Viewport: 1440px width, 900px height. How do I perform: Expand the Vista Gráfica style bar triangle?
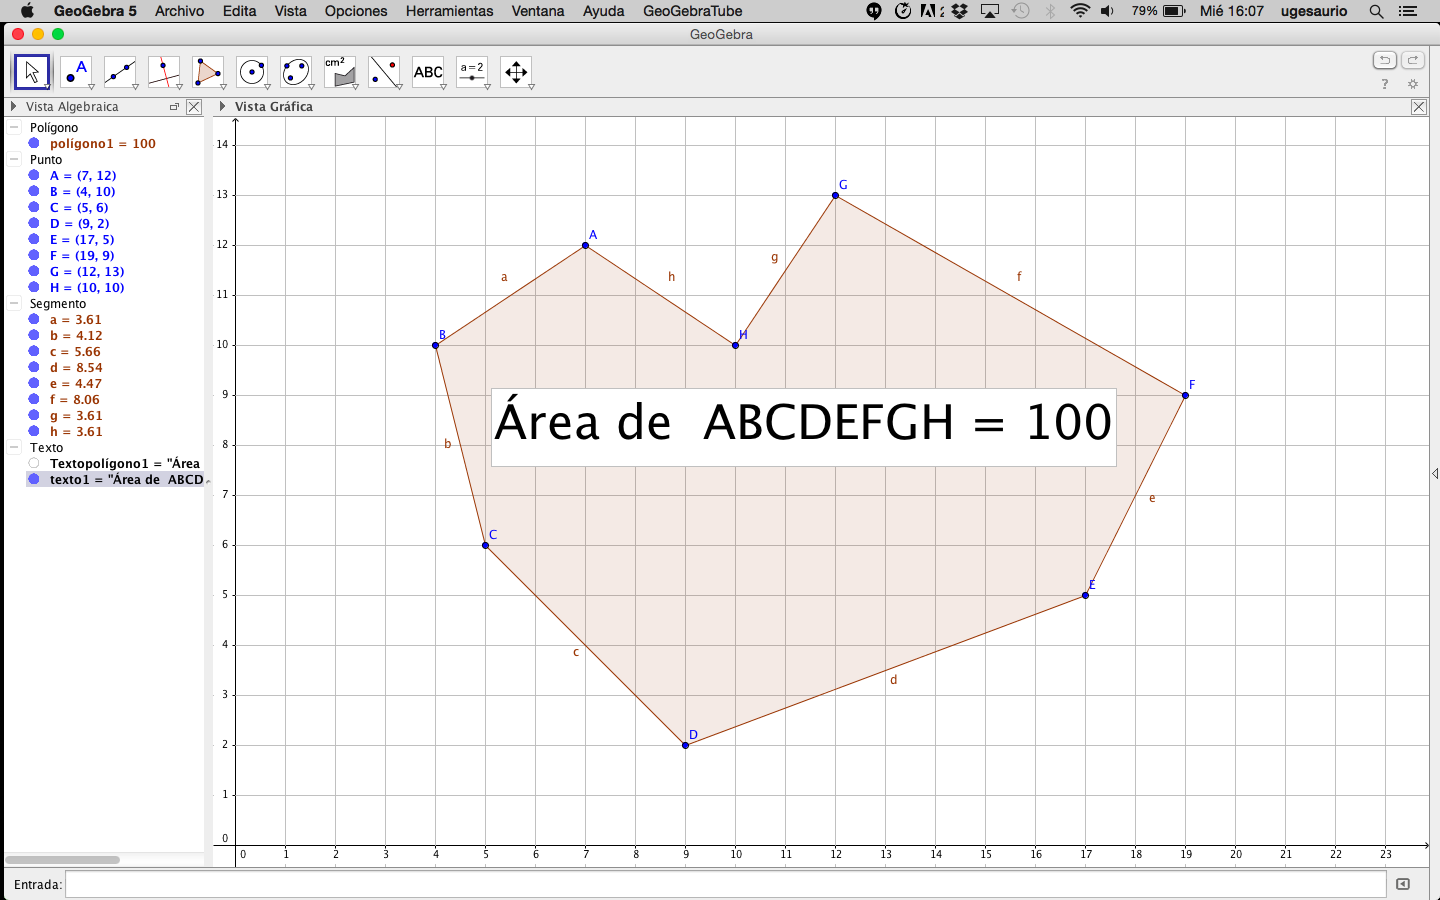222,107
